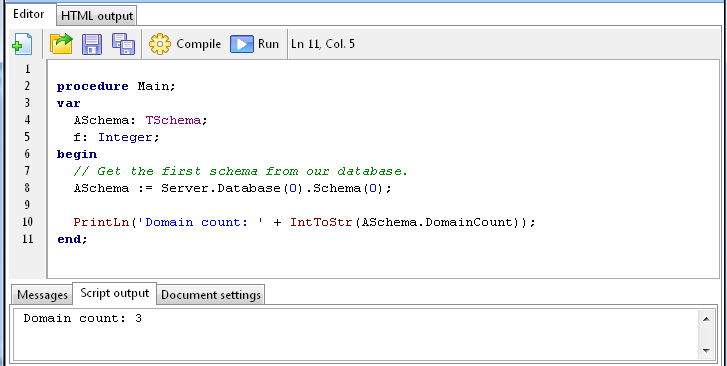Click 'IntToStr' function name
727x366 pixels.
[x=321, y=222]
